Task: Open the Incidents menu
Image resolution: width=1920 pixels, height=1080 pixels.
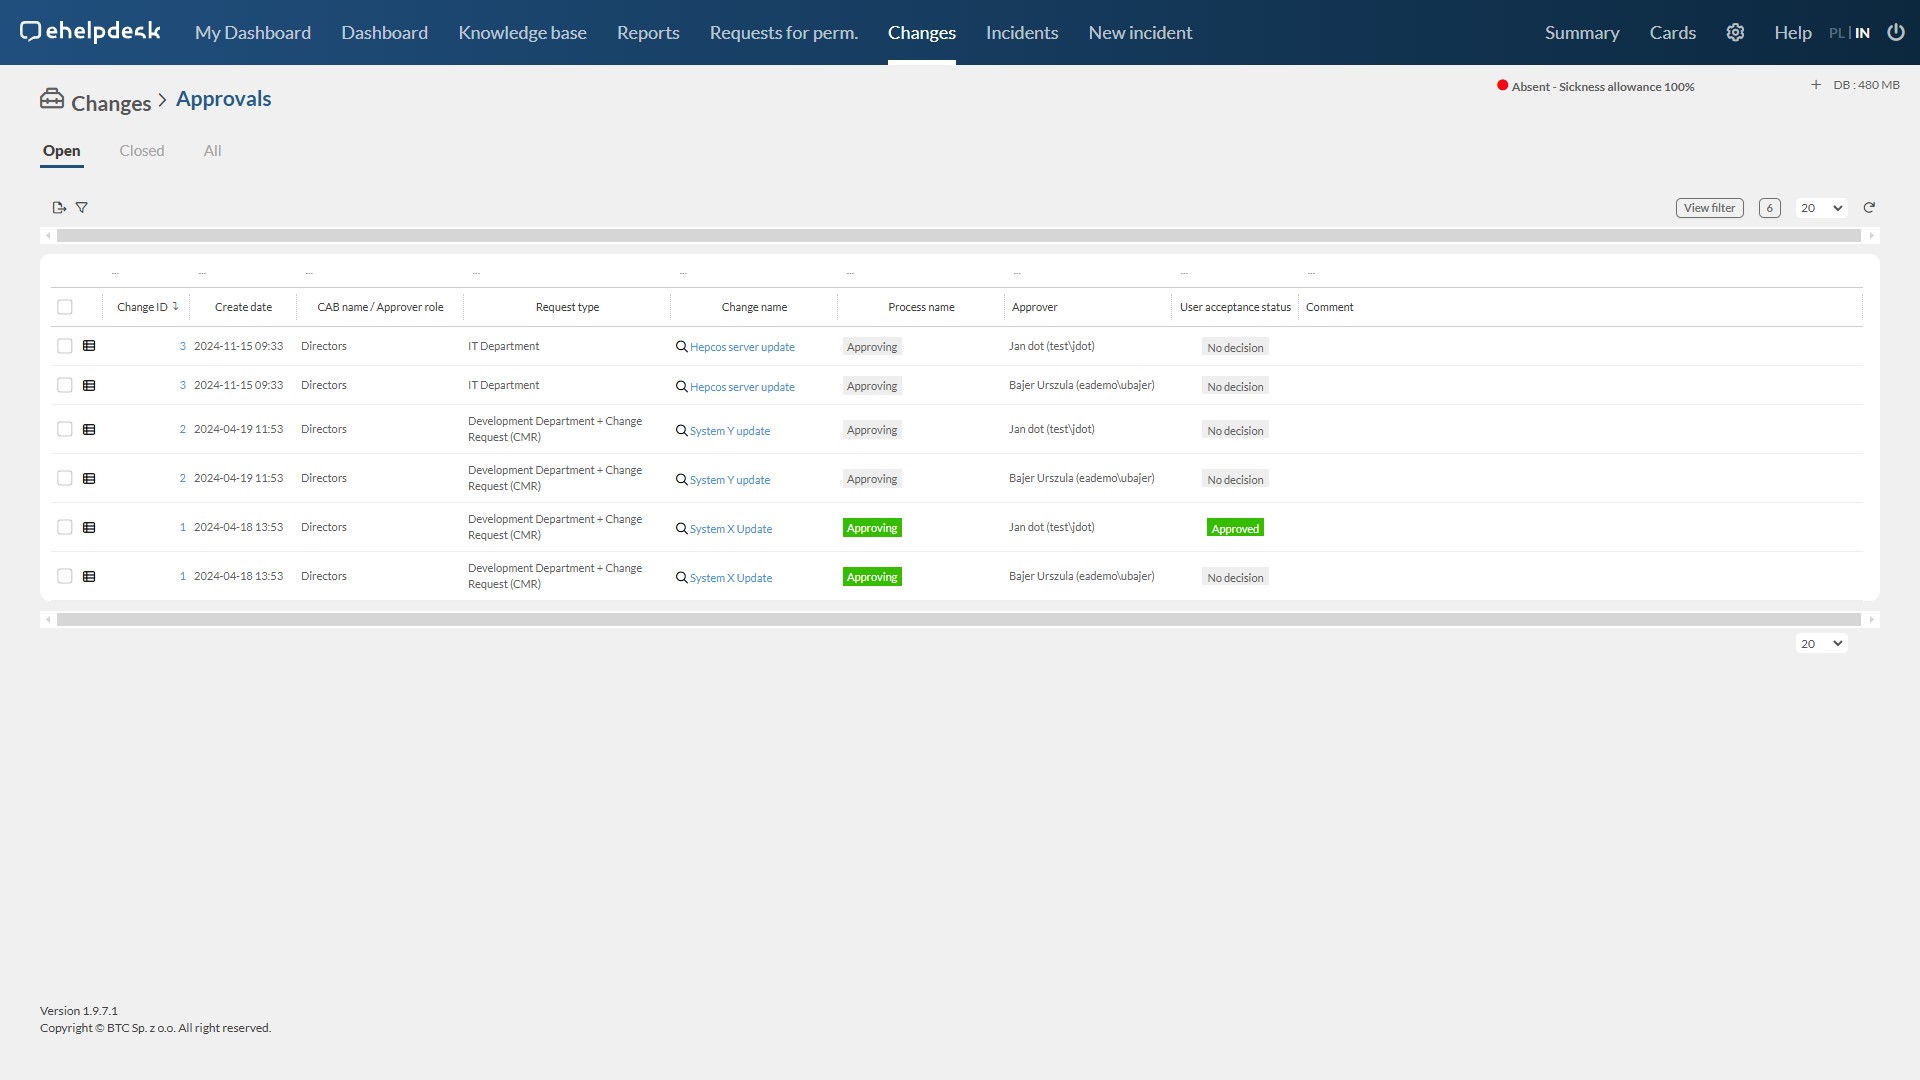Action: (1021, 32)
